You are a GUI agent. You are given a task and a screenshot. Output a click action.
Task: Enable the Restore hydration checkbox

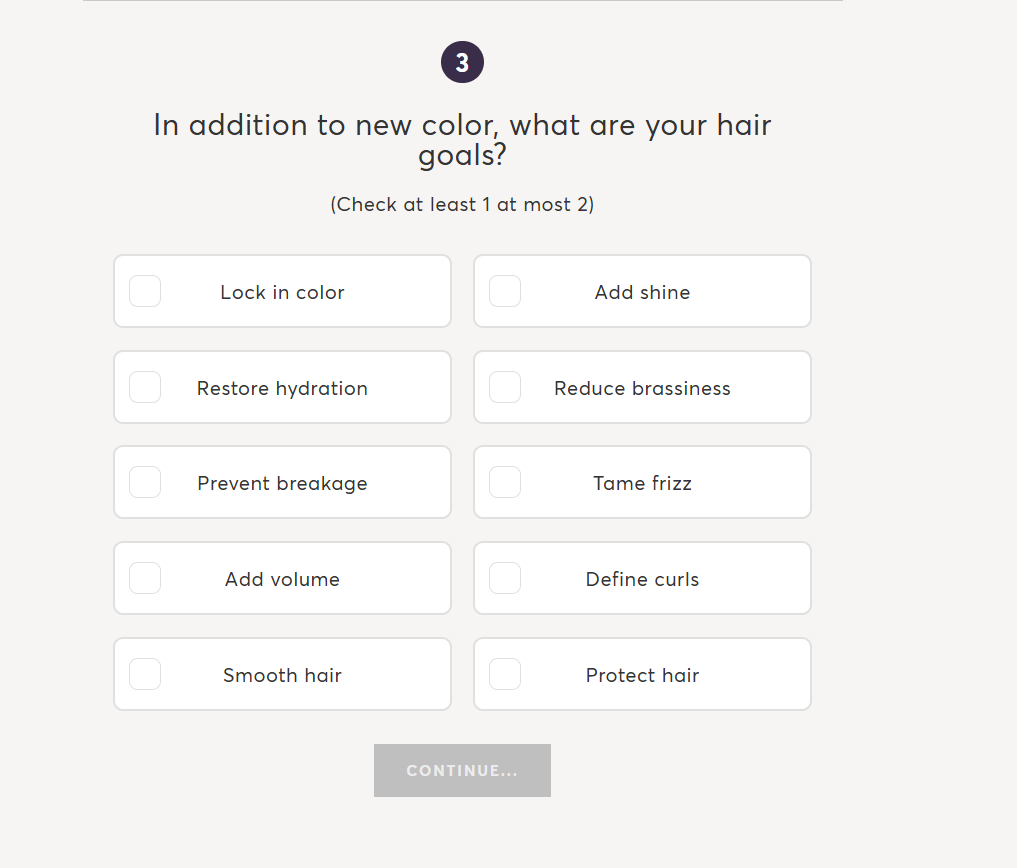tap(145, 387)
